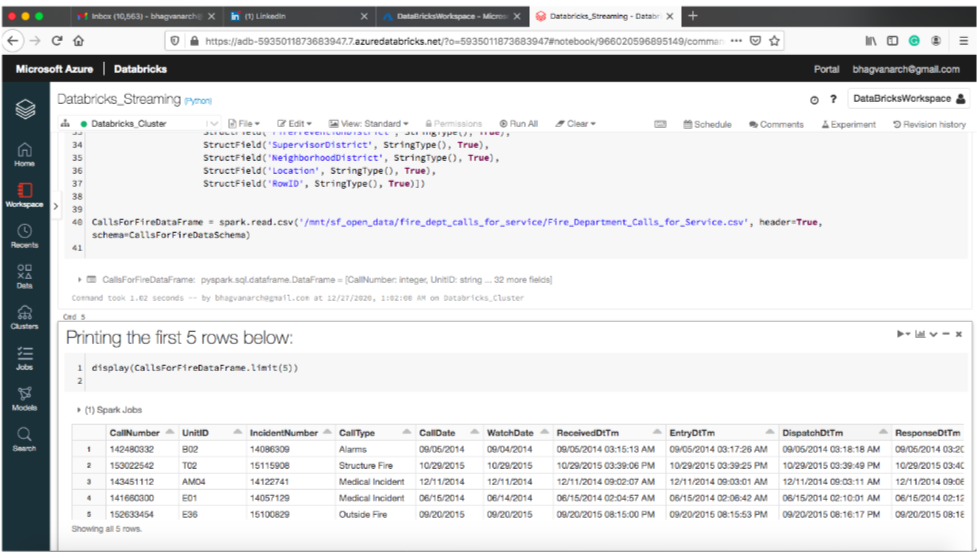Screen dimensions: 977x558
Task: Click the Permissions button
Action: (x=454, y=123)
